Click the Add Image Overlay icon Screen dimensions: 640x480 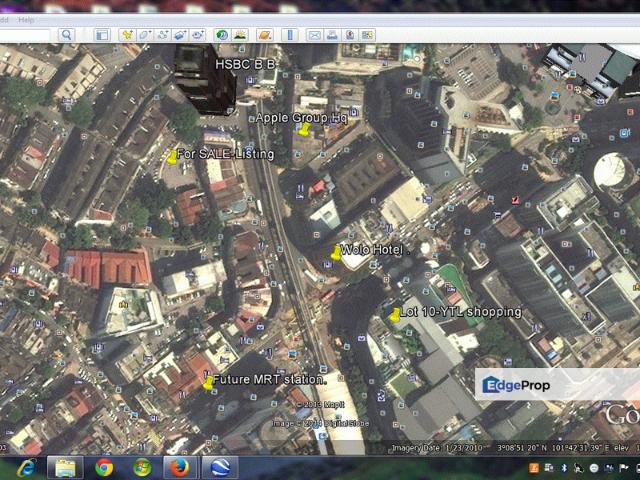[180, 34]
